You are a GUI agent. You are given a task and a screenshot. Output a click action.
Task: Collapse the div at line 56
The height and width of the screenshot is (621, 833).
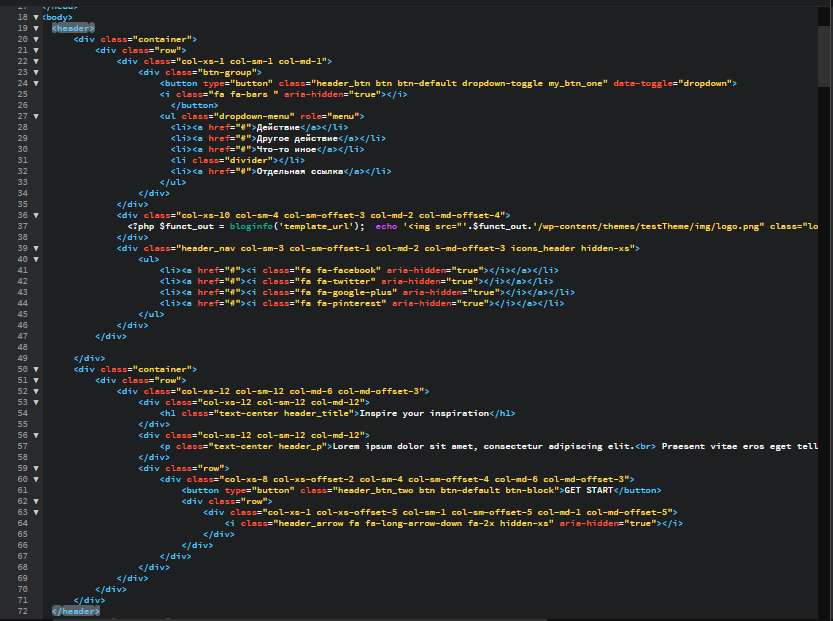pyautogui.click(x=36, y=435)
